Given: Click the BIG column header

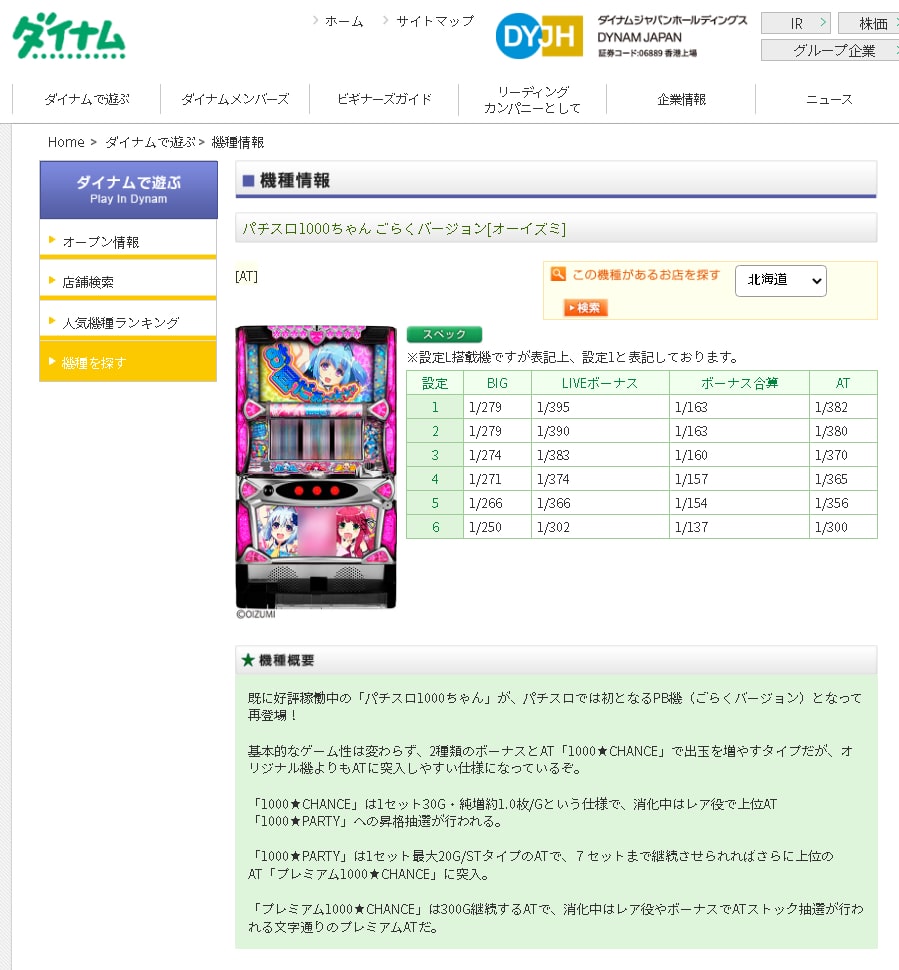Looking at the screenshot, I should pos(497,383).
